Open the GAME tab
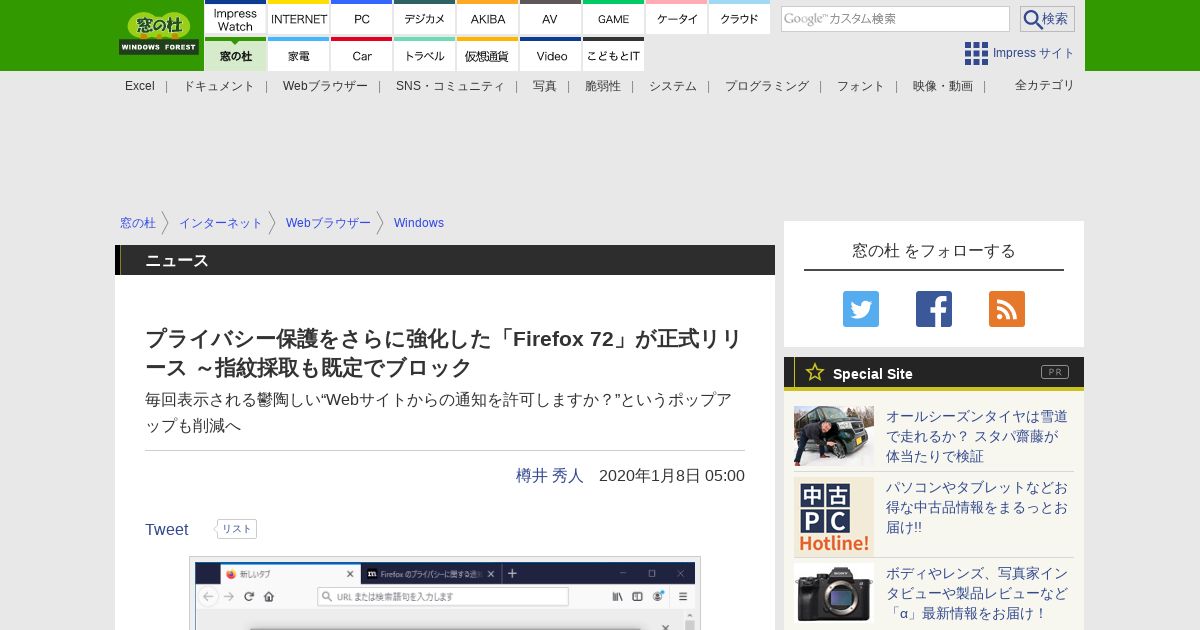Screen dimensions: 1200x630 pyautogui.click(x=613, y=18)
